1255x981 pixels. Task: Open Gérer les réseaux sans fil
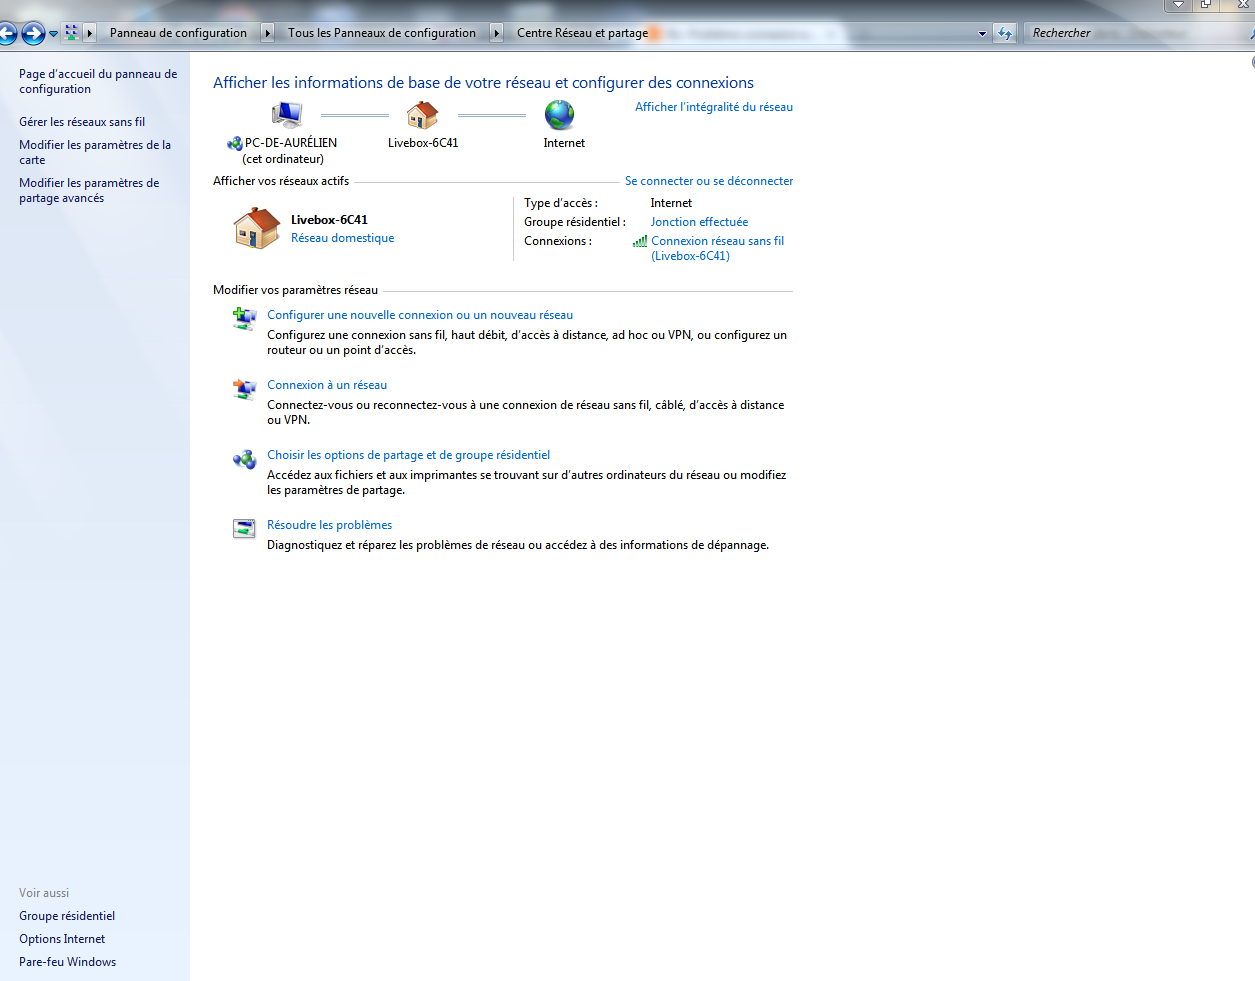82,122
